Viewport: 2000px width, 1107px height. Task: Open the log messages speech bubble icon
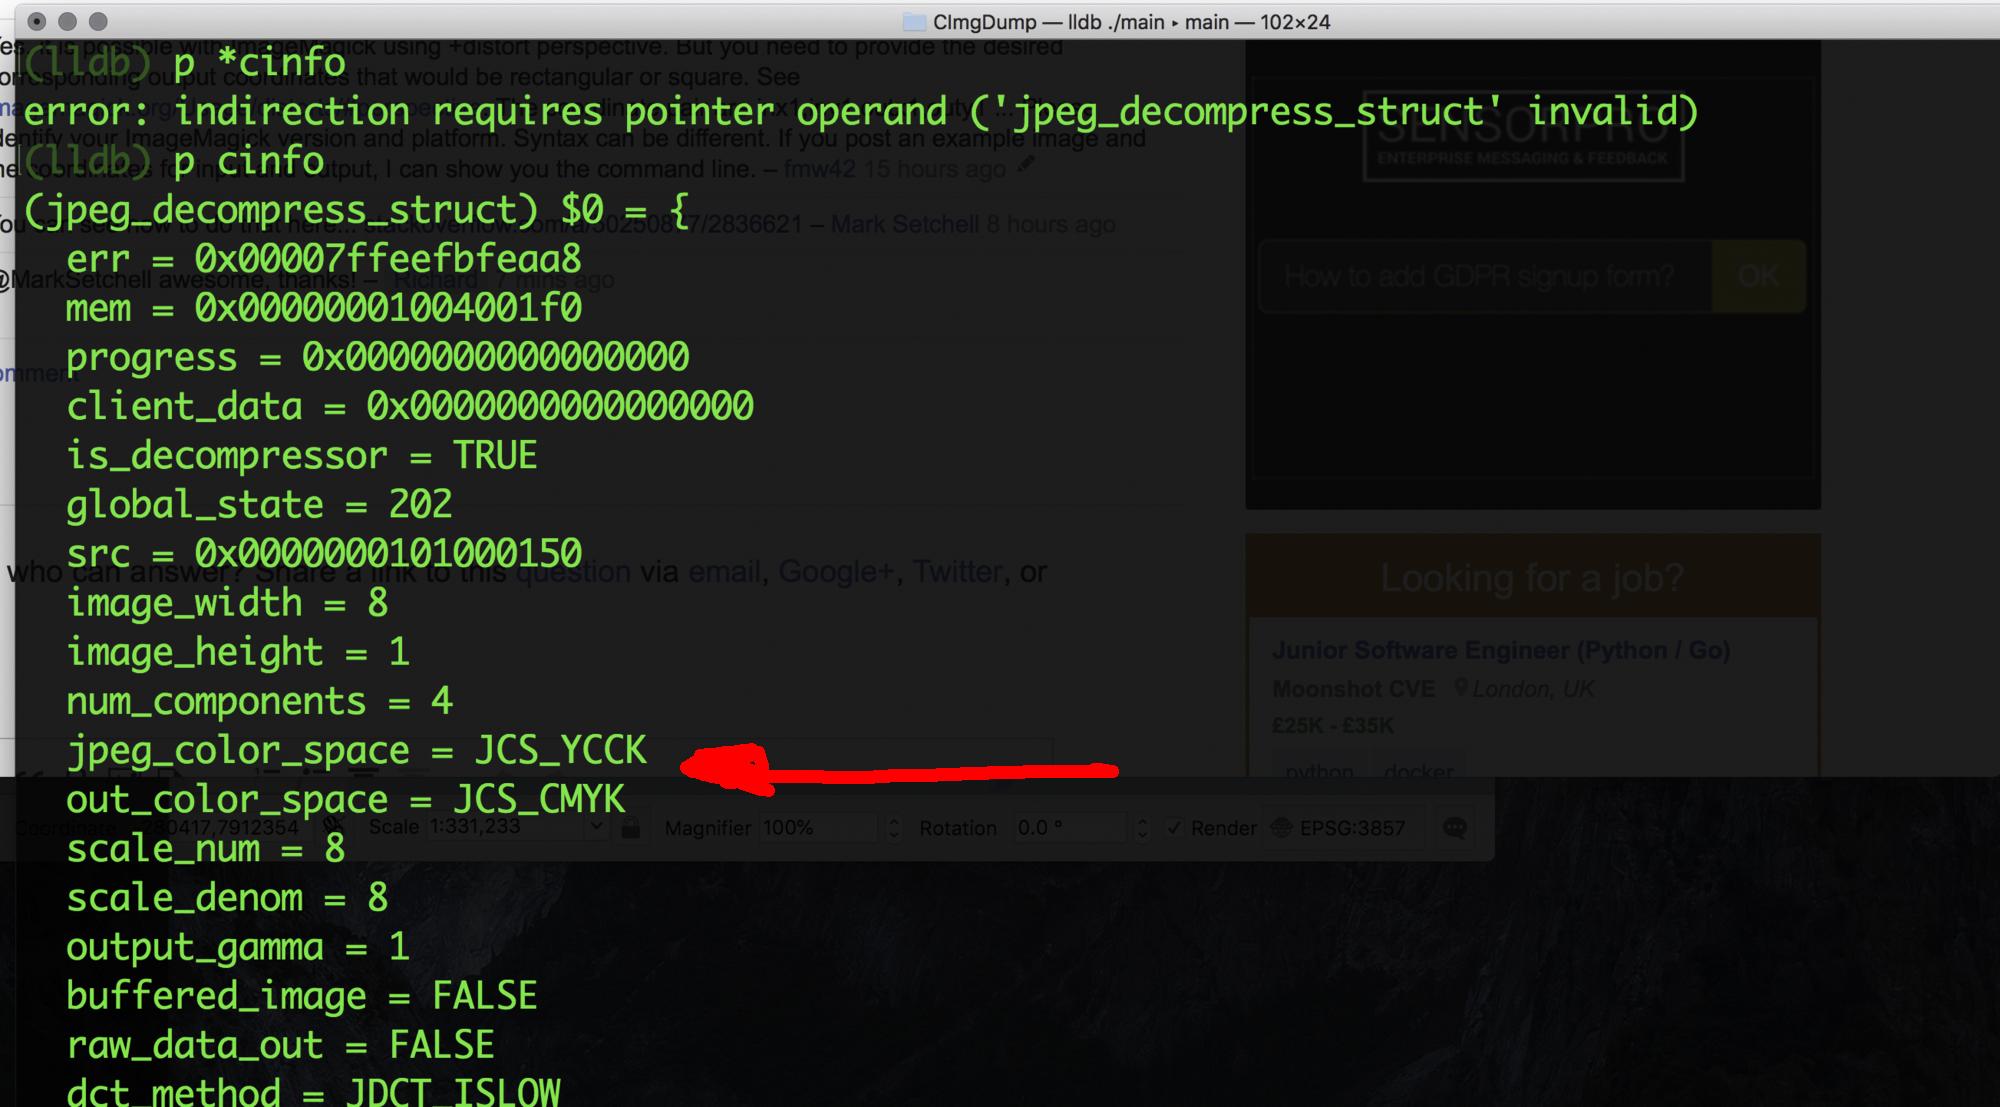tap(1455, 828)
